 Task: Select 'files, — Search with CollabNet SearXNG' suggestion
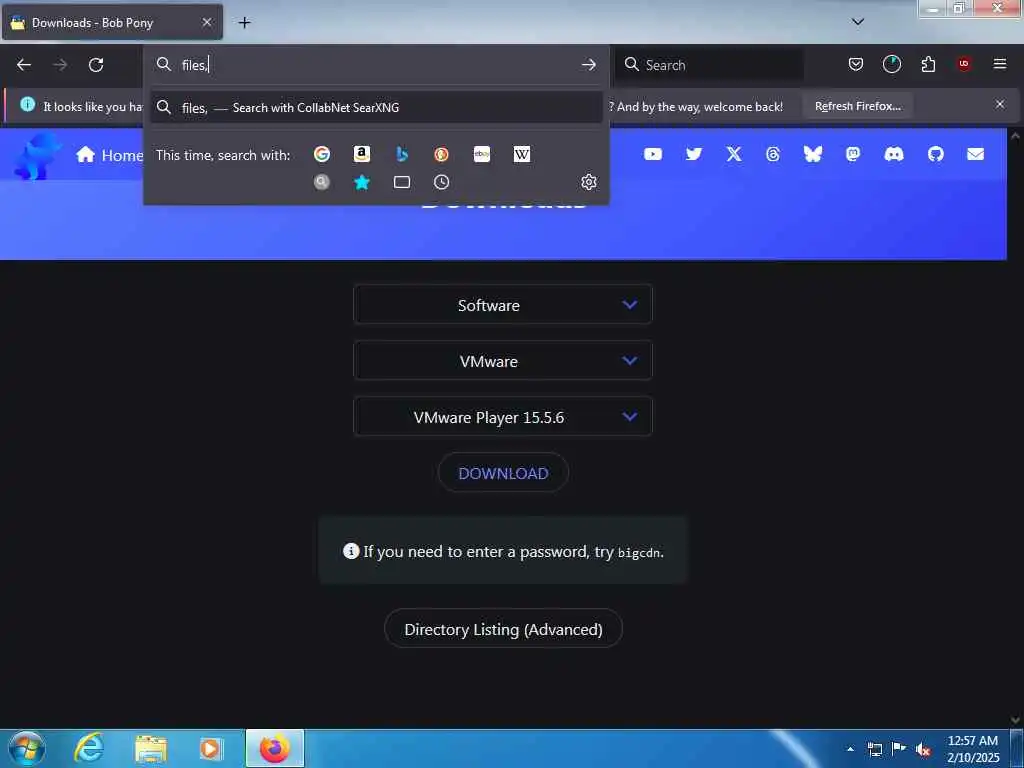[x=376, y=108]
